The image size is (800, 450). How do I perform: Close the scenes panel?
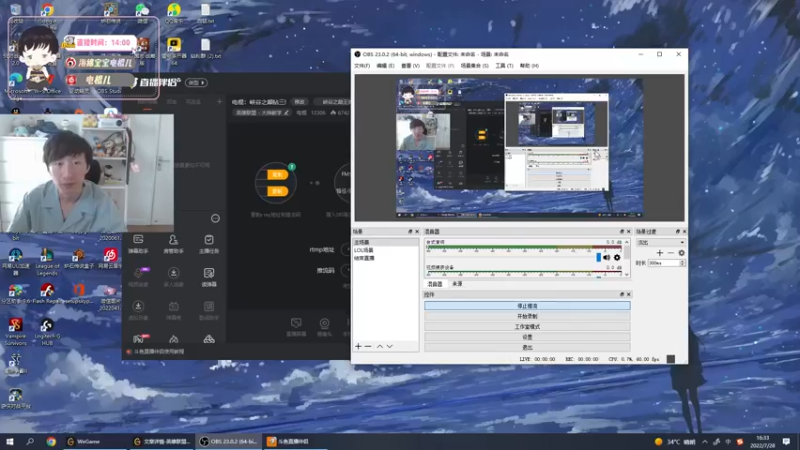(417, 232)
